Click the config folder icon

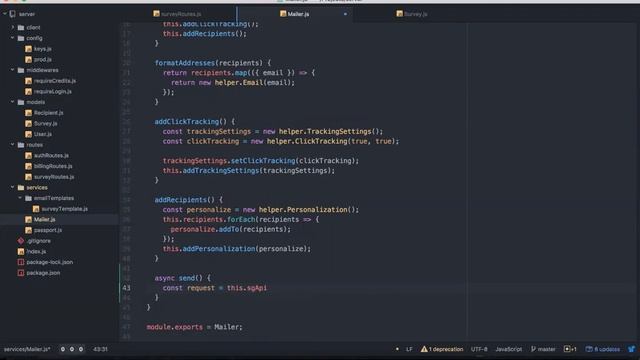[x=21, y=38]
